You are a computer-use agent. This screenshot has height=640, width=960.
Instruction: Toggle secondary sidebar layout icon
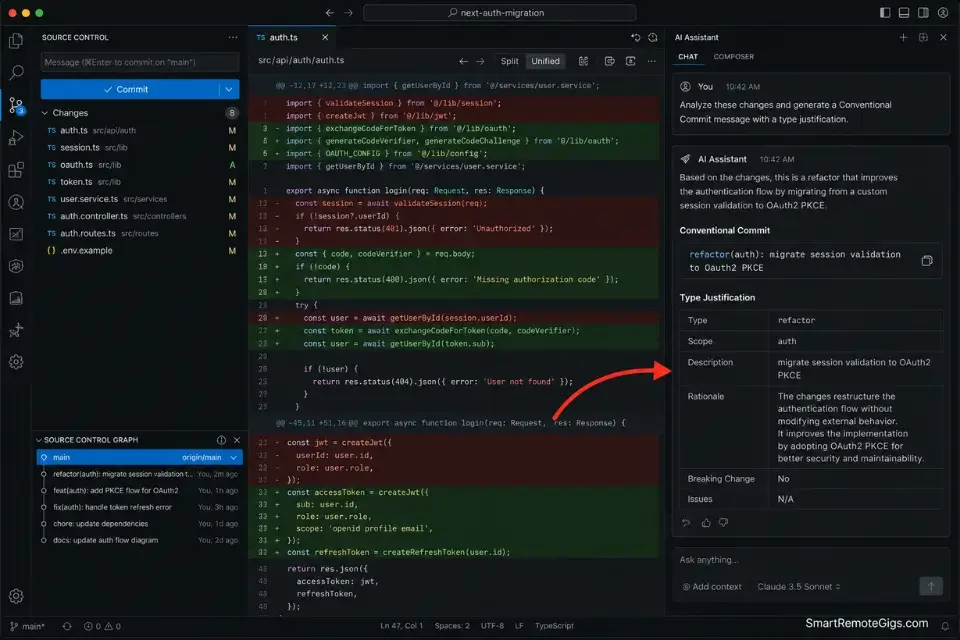click(x=923, y=13)
